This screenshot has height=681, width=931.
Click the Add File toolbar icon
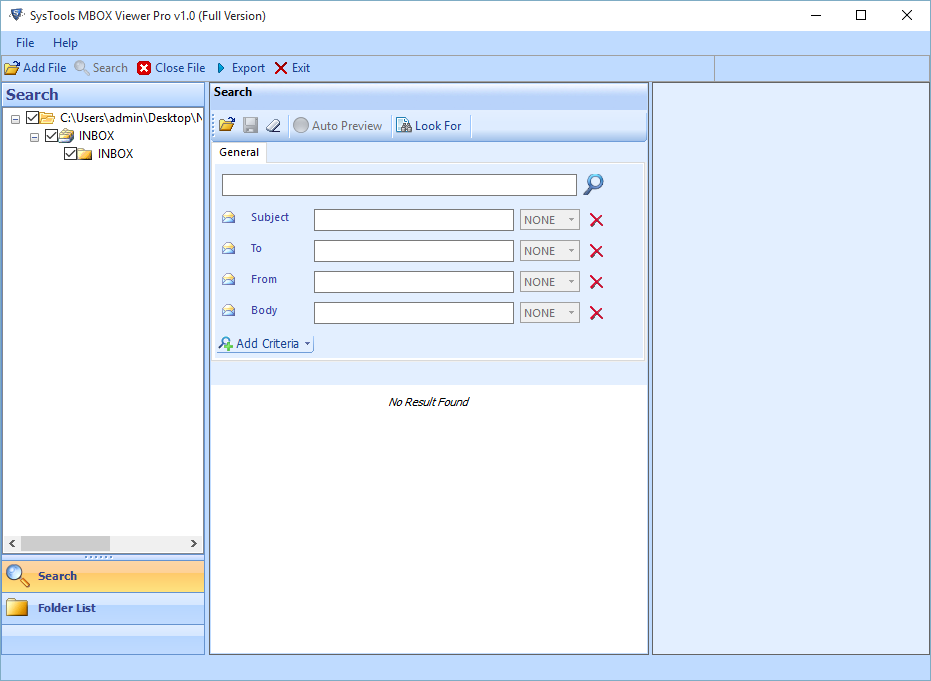12,68
